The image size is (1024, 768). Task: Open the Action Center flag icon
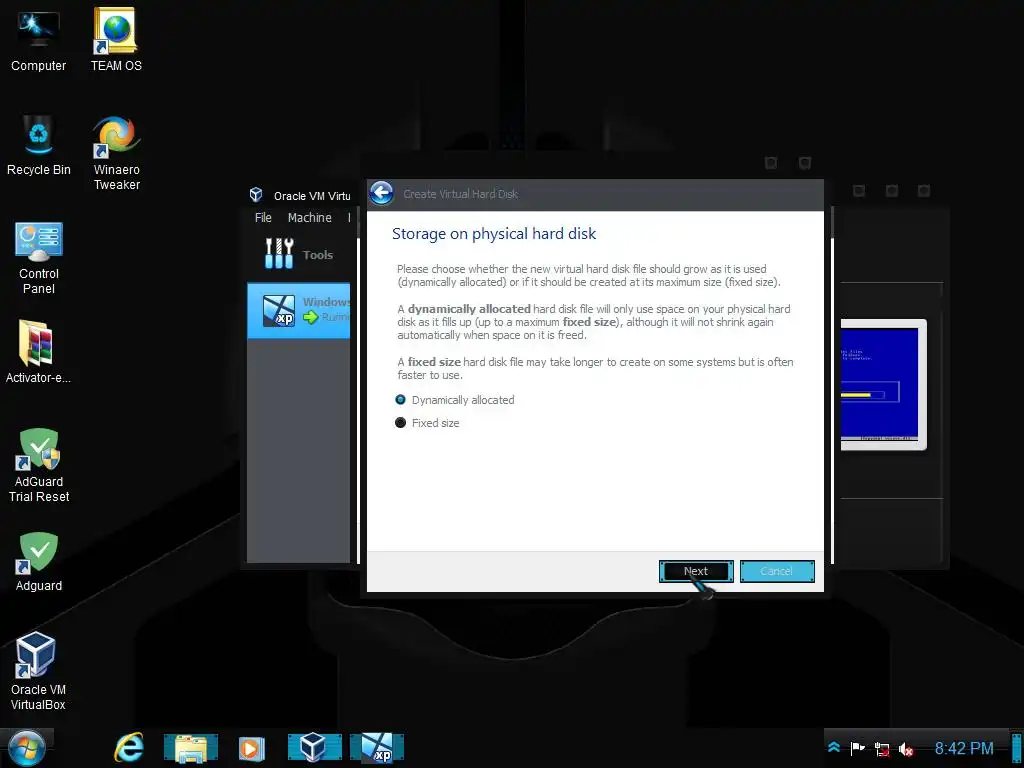tap(857, 748)
